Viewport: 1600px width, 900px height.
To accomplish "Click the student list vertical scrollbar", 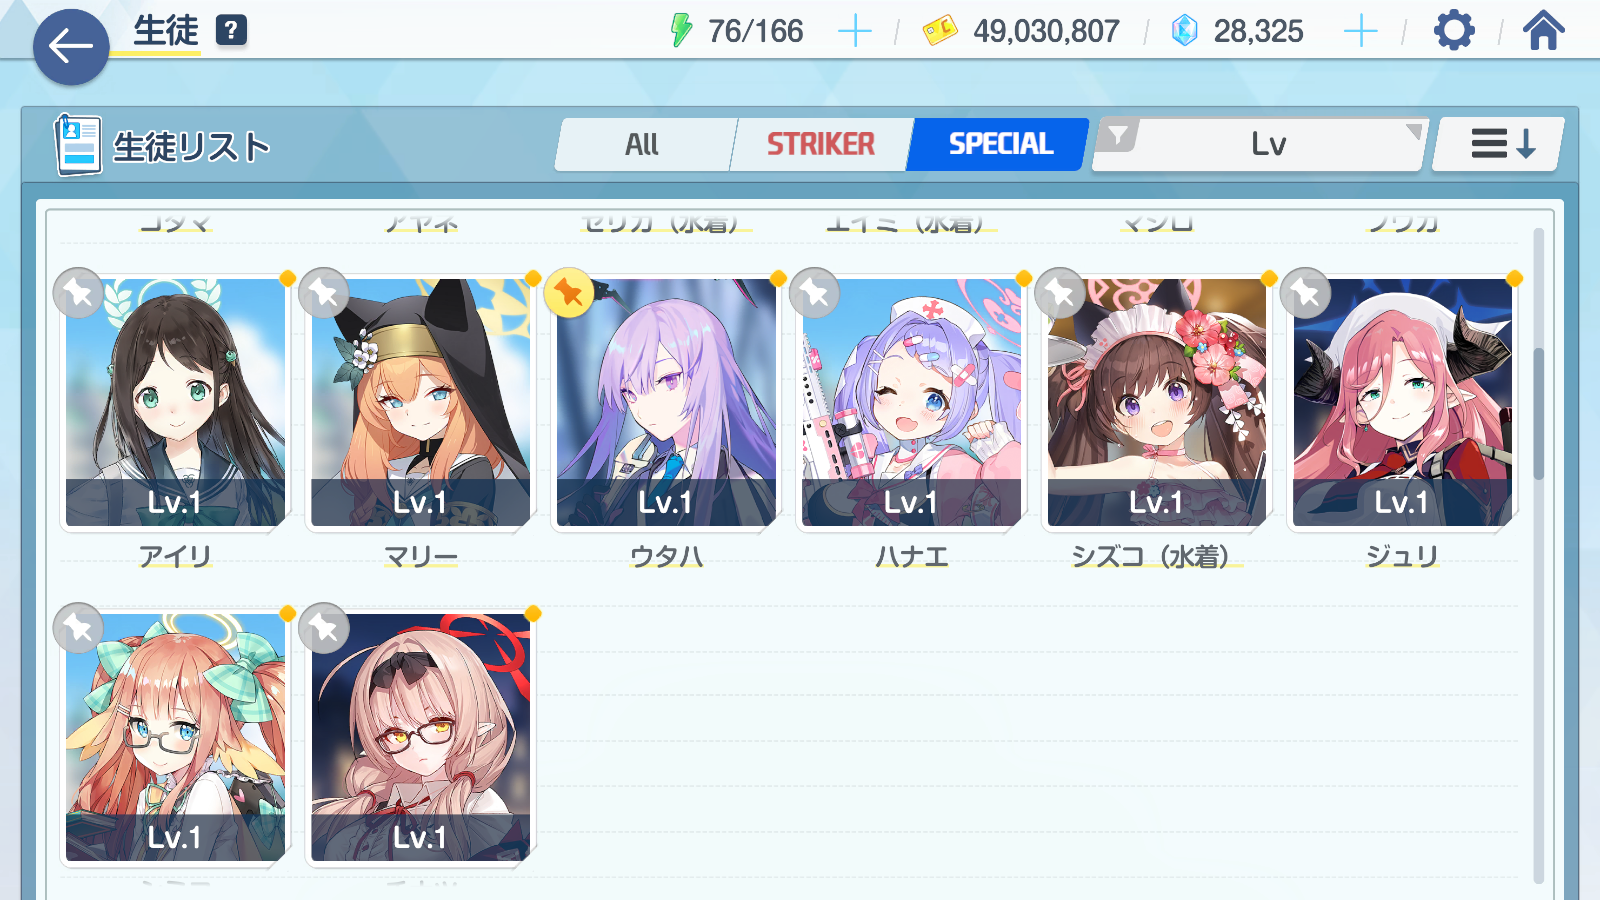I will [x=1538, y=414].
